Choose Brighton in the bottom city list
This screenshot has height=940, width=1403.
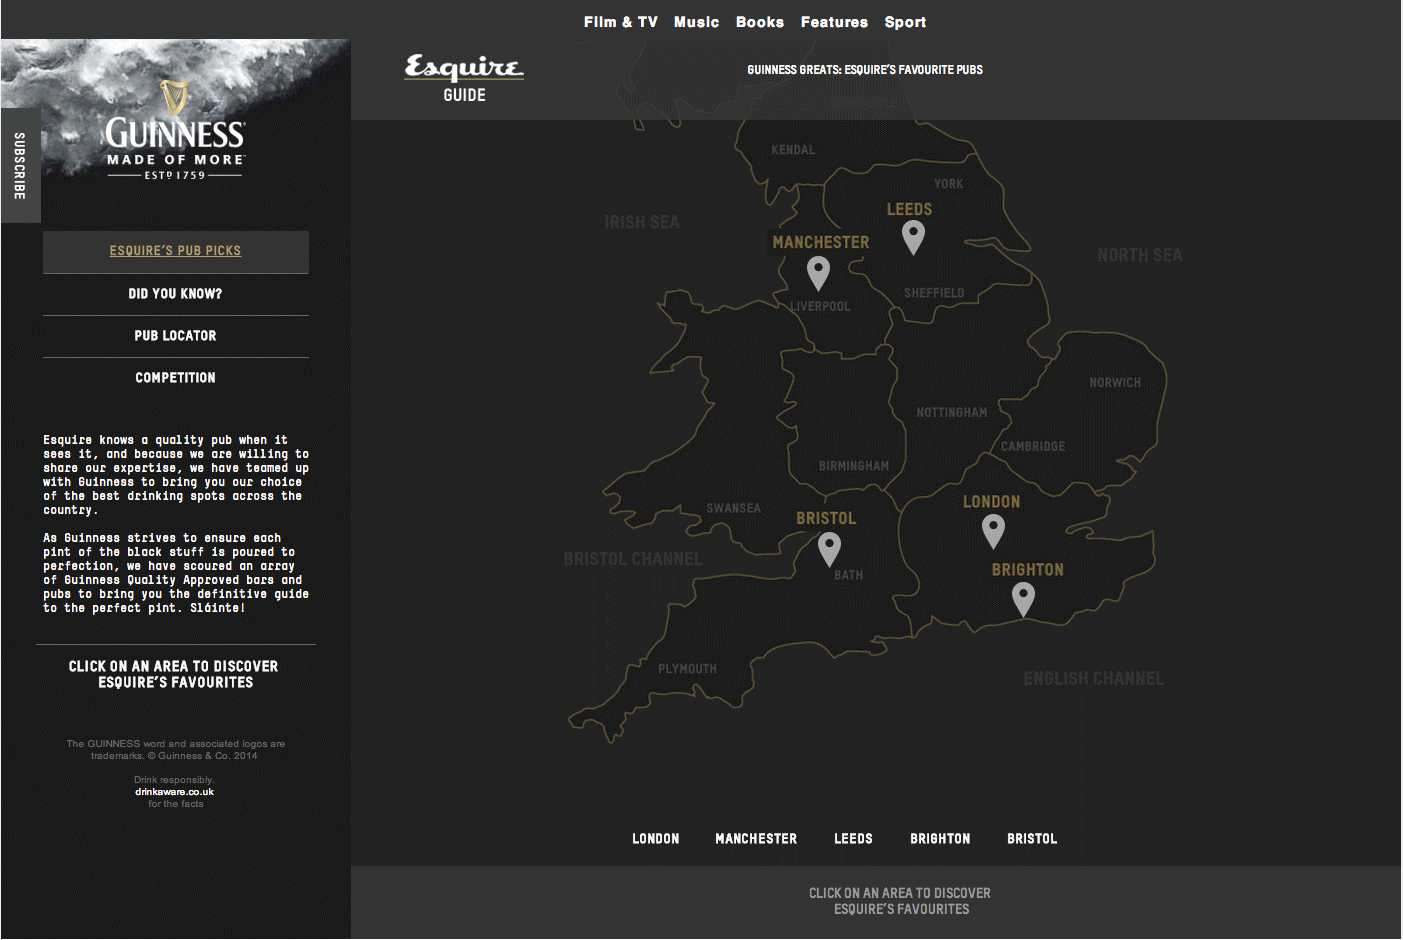coord(940,839)
